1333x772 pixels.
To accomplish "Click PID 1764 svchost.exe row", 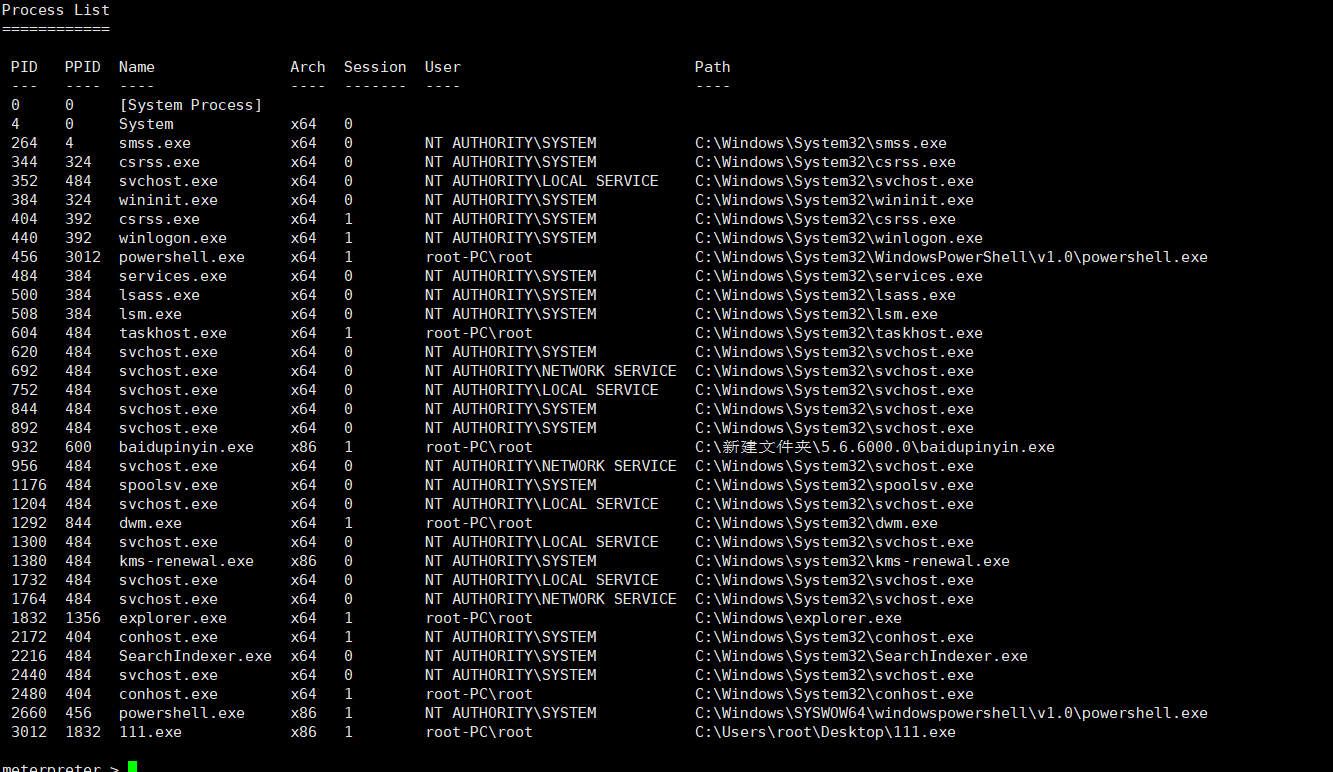I will click(x=29, y=599).
